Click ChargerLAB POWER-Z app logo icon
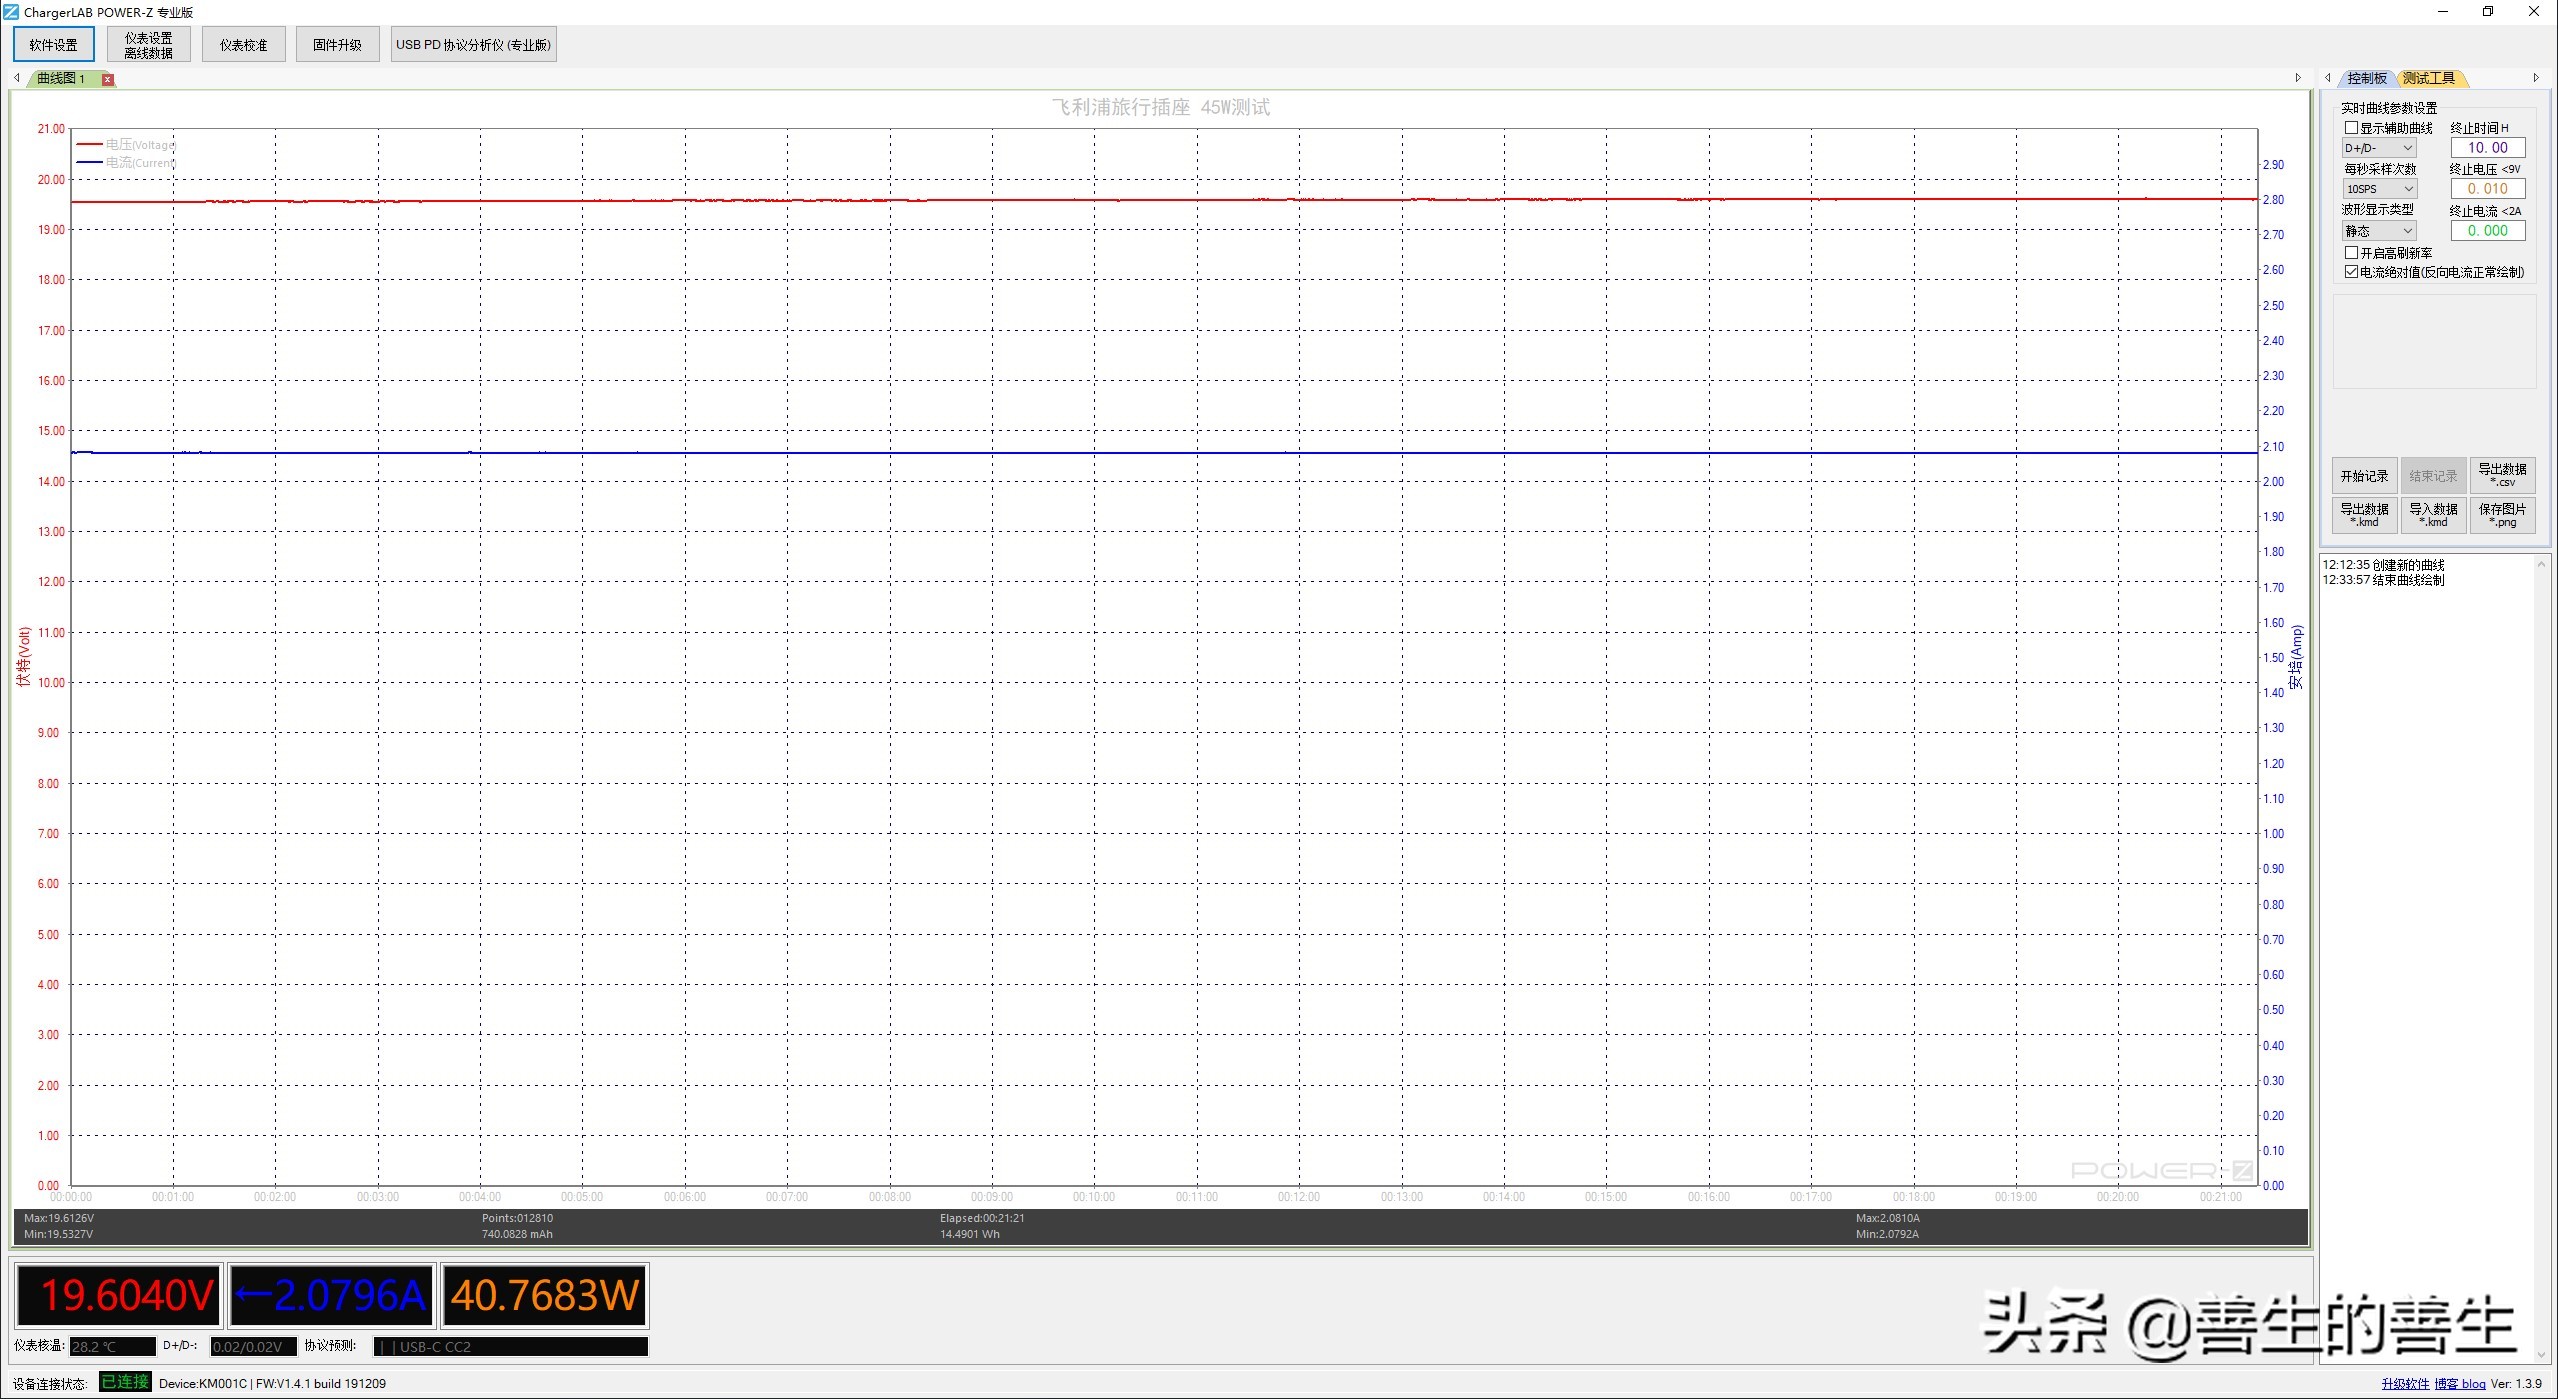The width and height of the screenshot is (2558, 1399). tap(11, 12)
